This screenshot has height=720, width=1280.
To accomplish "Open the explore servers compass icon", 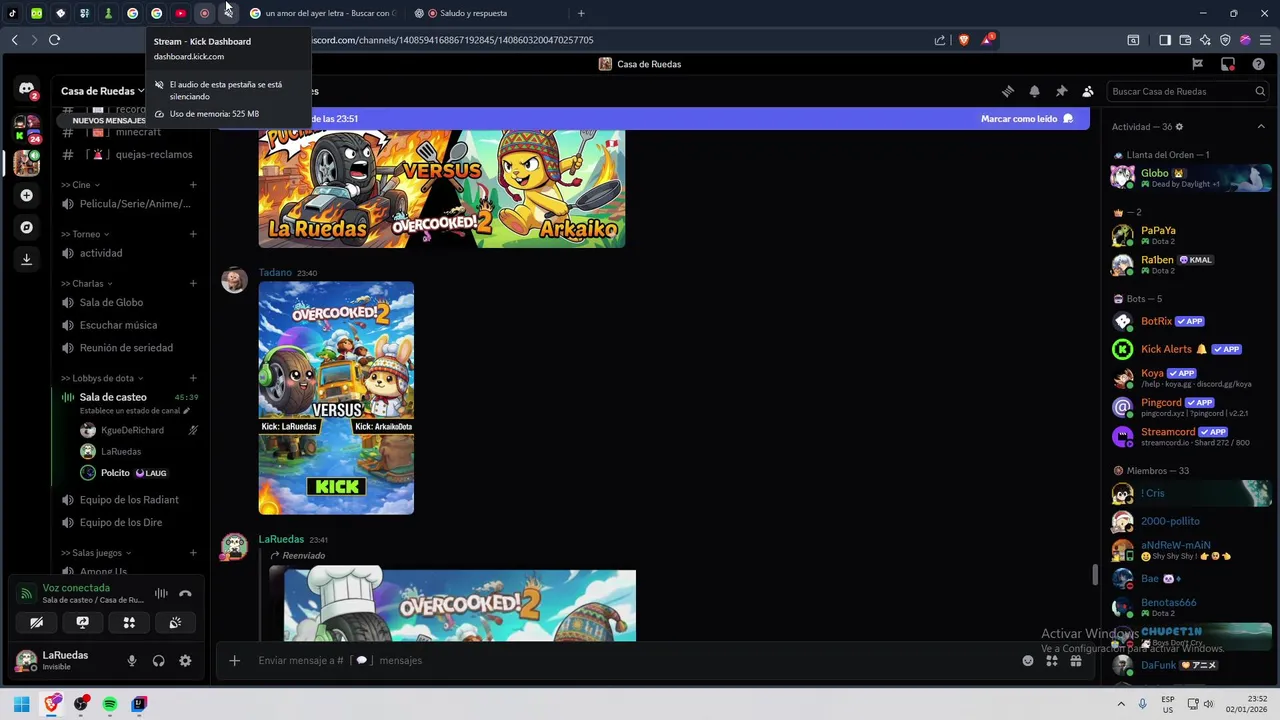I will pos(27,227).
